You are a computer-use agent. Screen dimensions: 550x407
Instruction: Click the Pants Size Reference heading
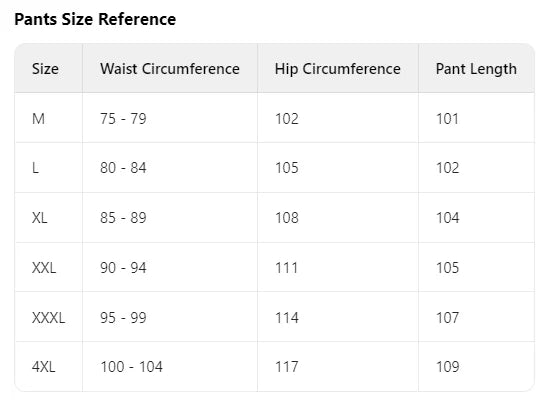[95, 19]
